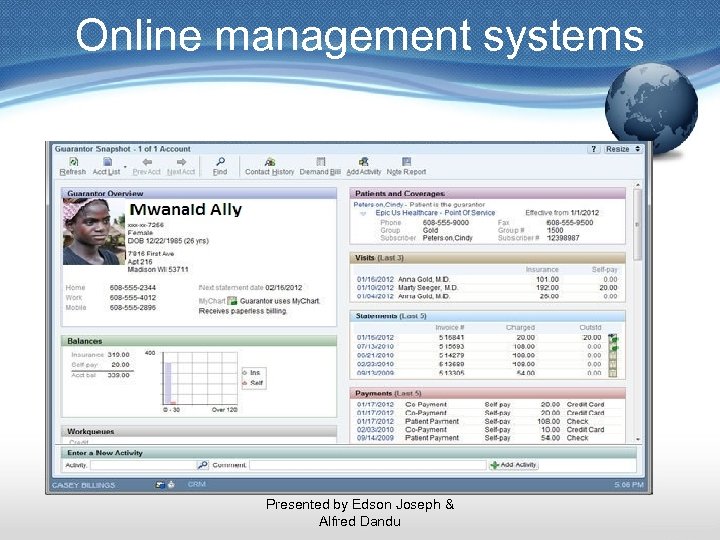Click the name Mwanaid Ally
The width and height of the screenshot is (720, 540).
(186, 210)
